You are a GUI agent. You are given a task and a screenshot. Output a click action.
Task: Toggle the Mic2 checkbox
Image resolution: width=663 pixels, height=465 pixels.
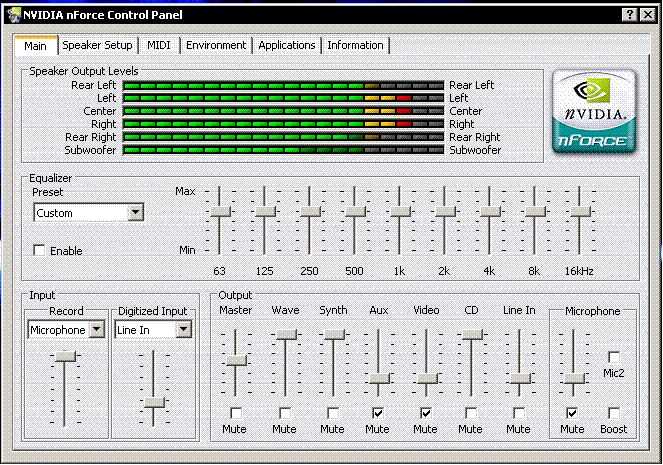(x=614, y=357)
